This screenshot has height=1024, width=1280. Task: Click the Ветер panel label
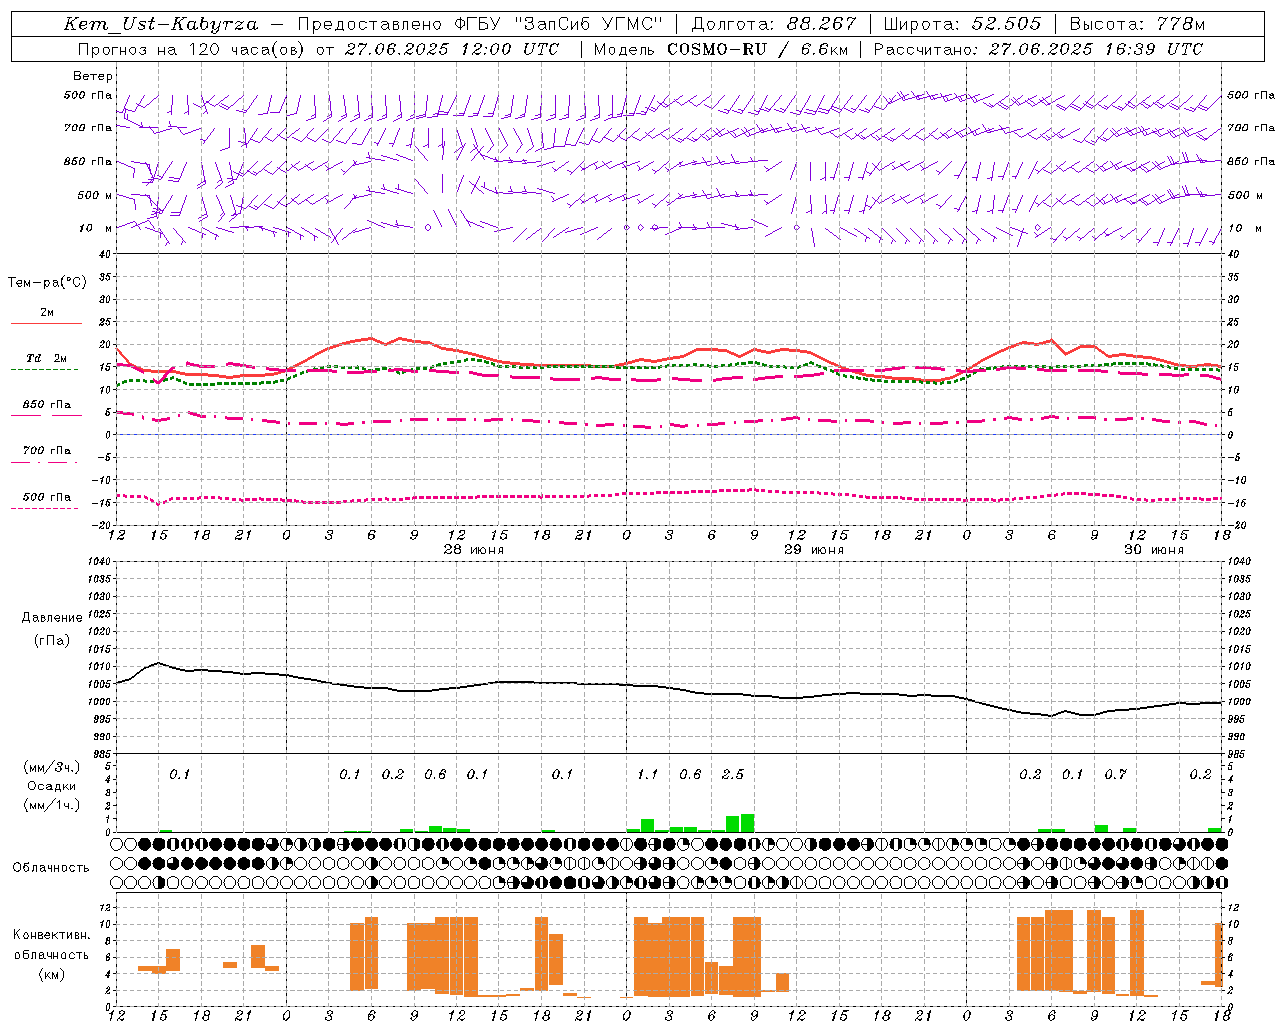pos(93,76)
